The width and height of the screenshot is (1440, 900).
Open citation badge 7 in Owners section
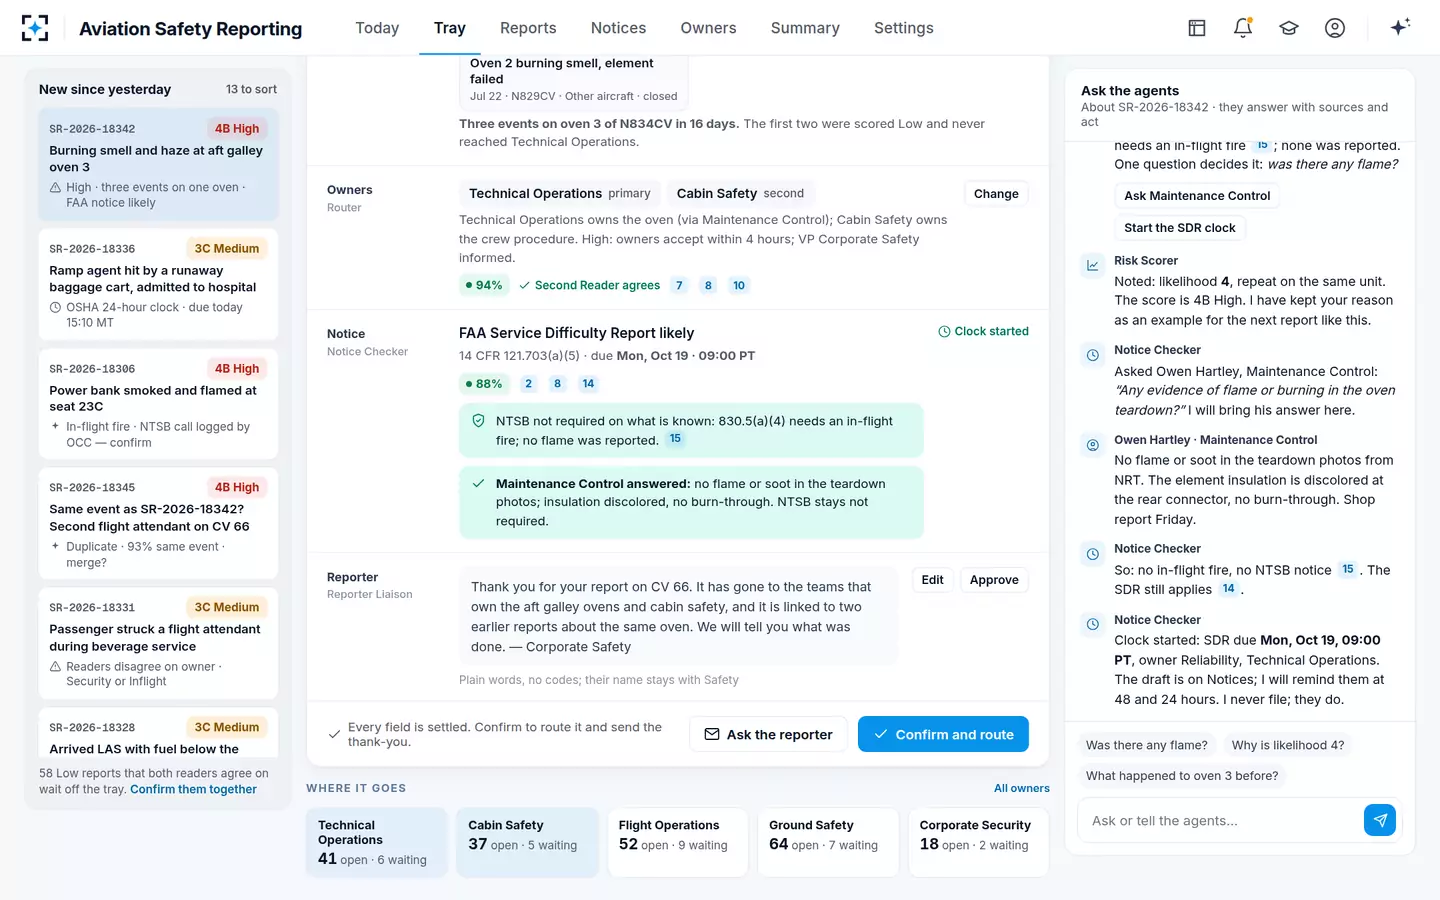[679, 285]
